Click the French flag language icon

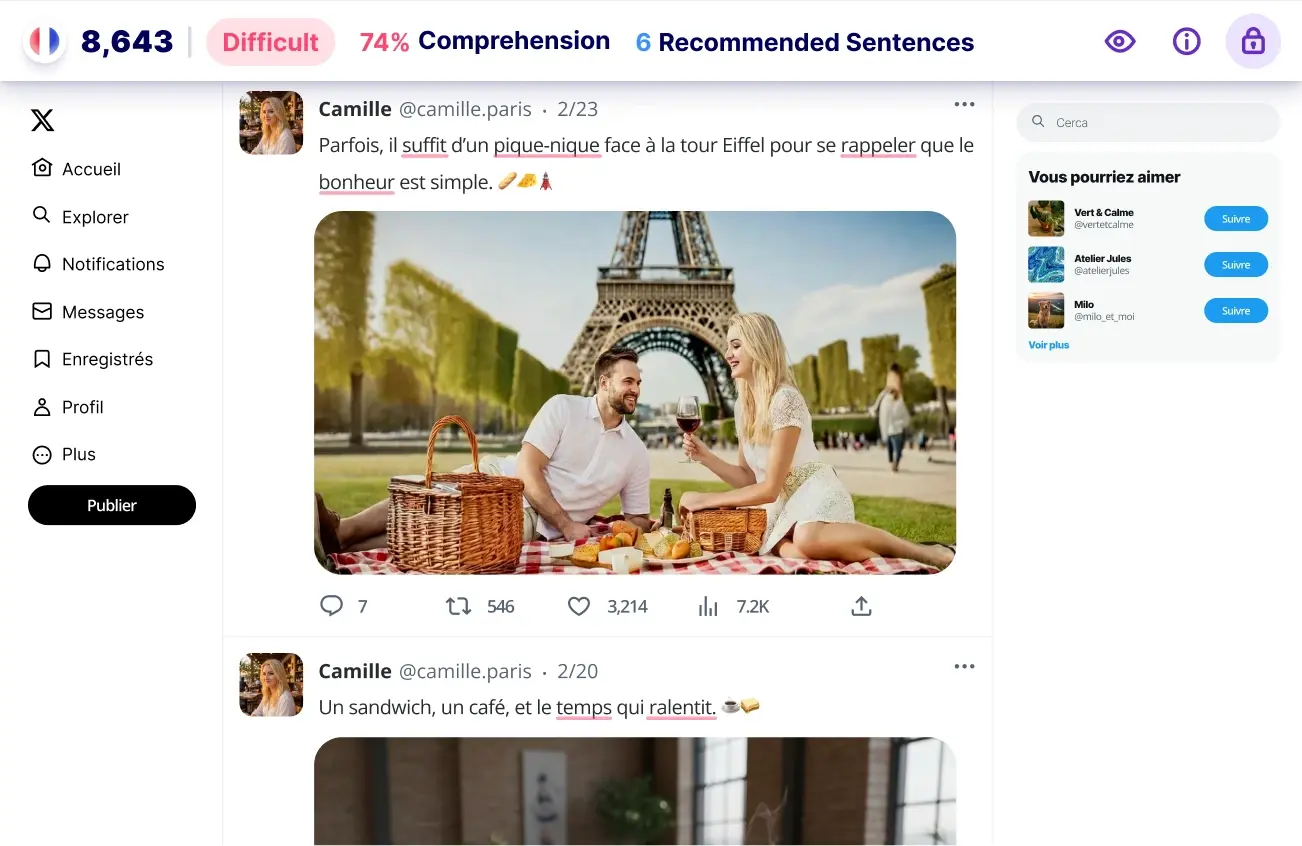tap(45, 41)
